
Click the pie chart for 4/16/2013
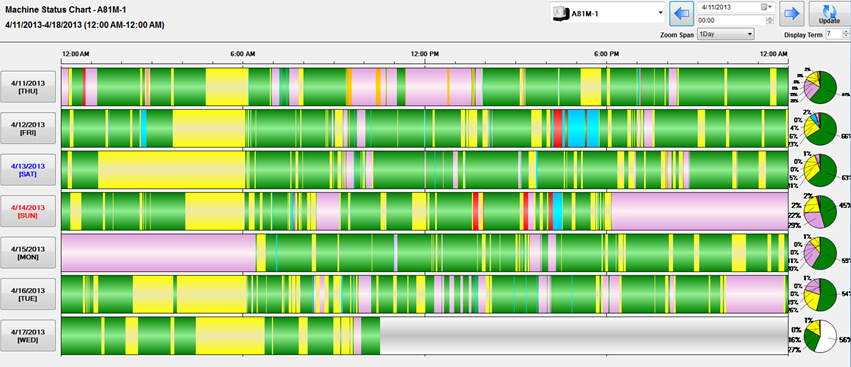820,294
